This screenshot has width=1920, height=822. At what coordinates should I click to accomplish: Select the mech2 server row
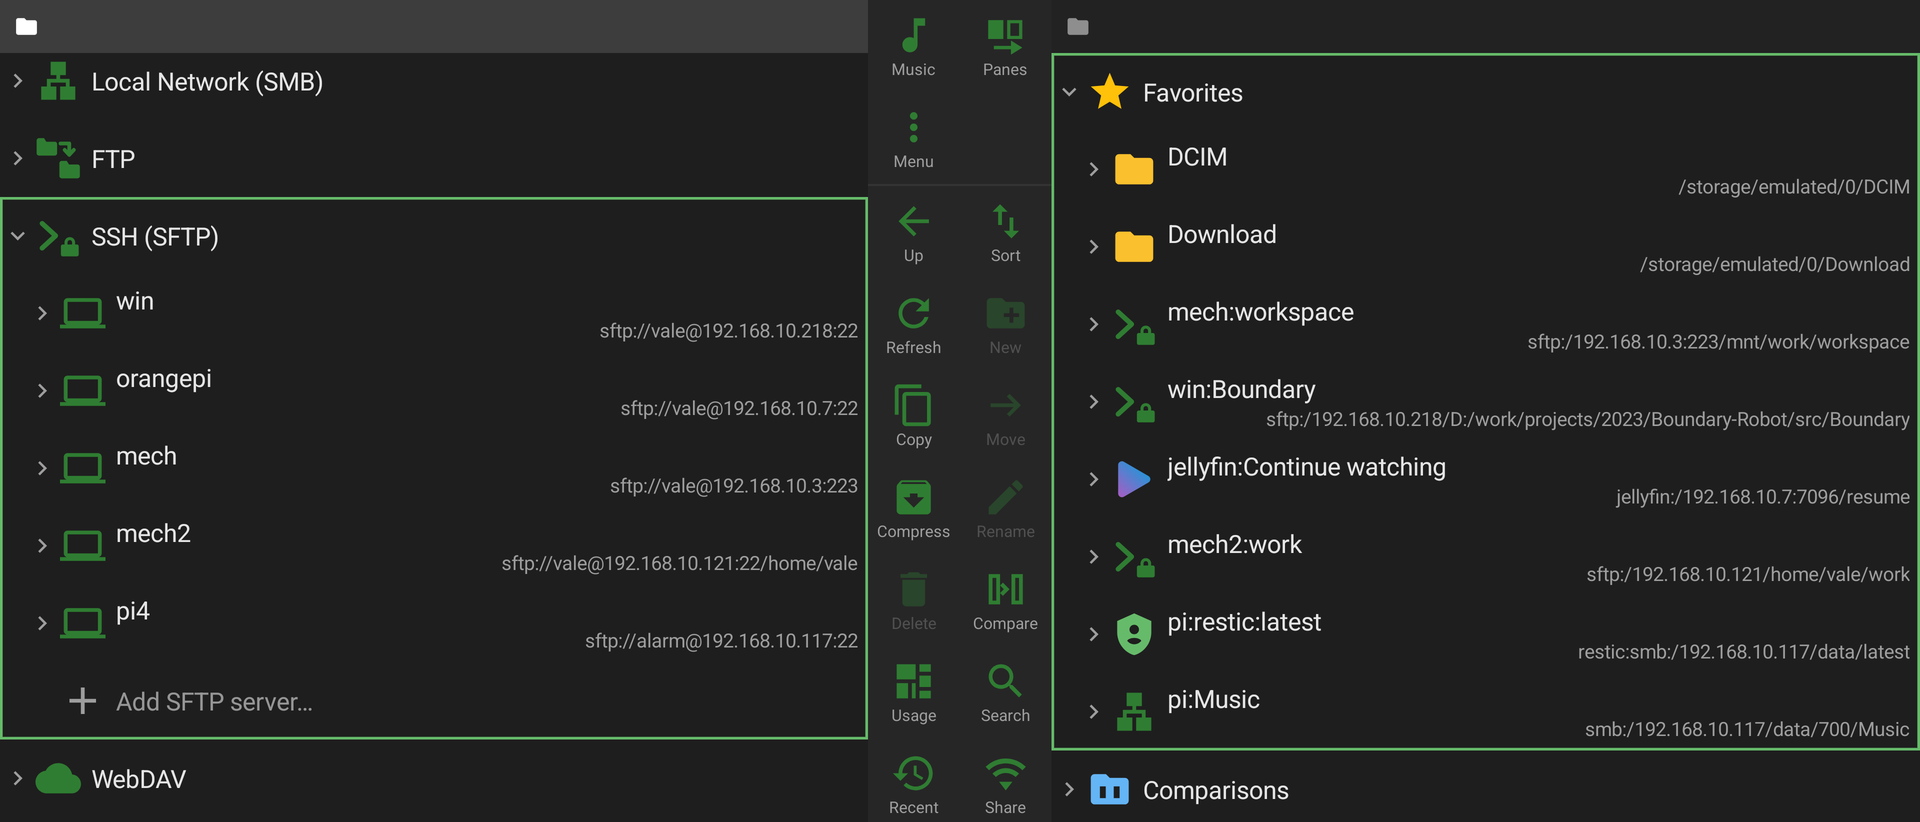[435, 546]
